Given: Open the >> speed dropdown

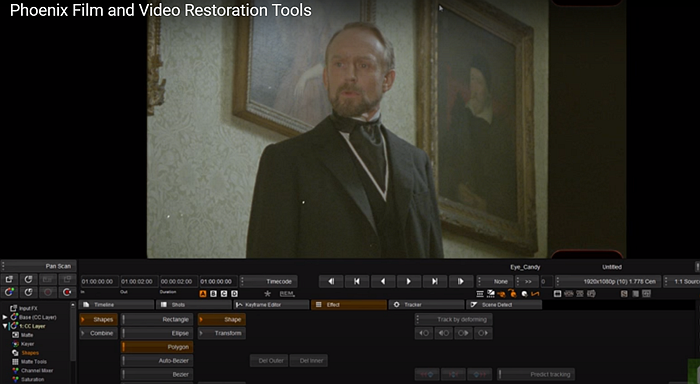Looking at the screenshot, I should (527, 281).
